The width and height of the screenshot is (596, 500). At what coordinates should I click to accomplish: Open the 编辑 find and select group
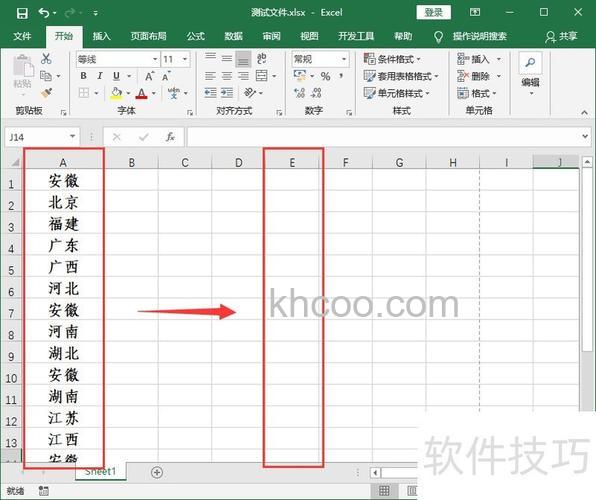click(x=530, y=74)
